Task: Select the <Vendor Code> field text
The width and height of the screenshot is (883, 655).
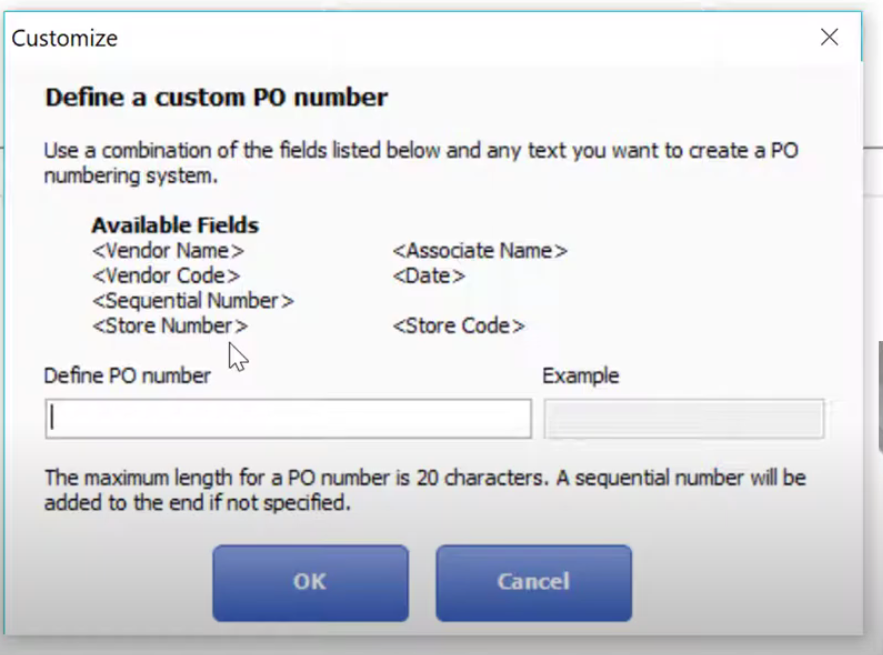Action: [166, 275]
